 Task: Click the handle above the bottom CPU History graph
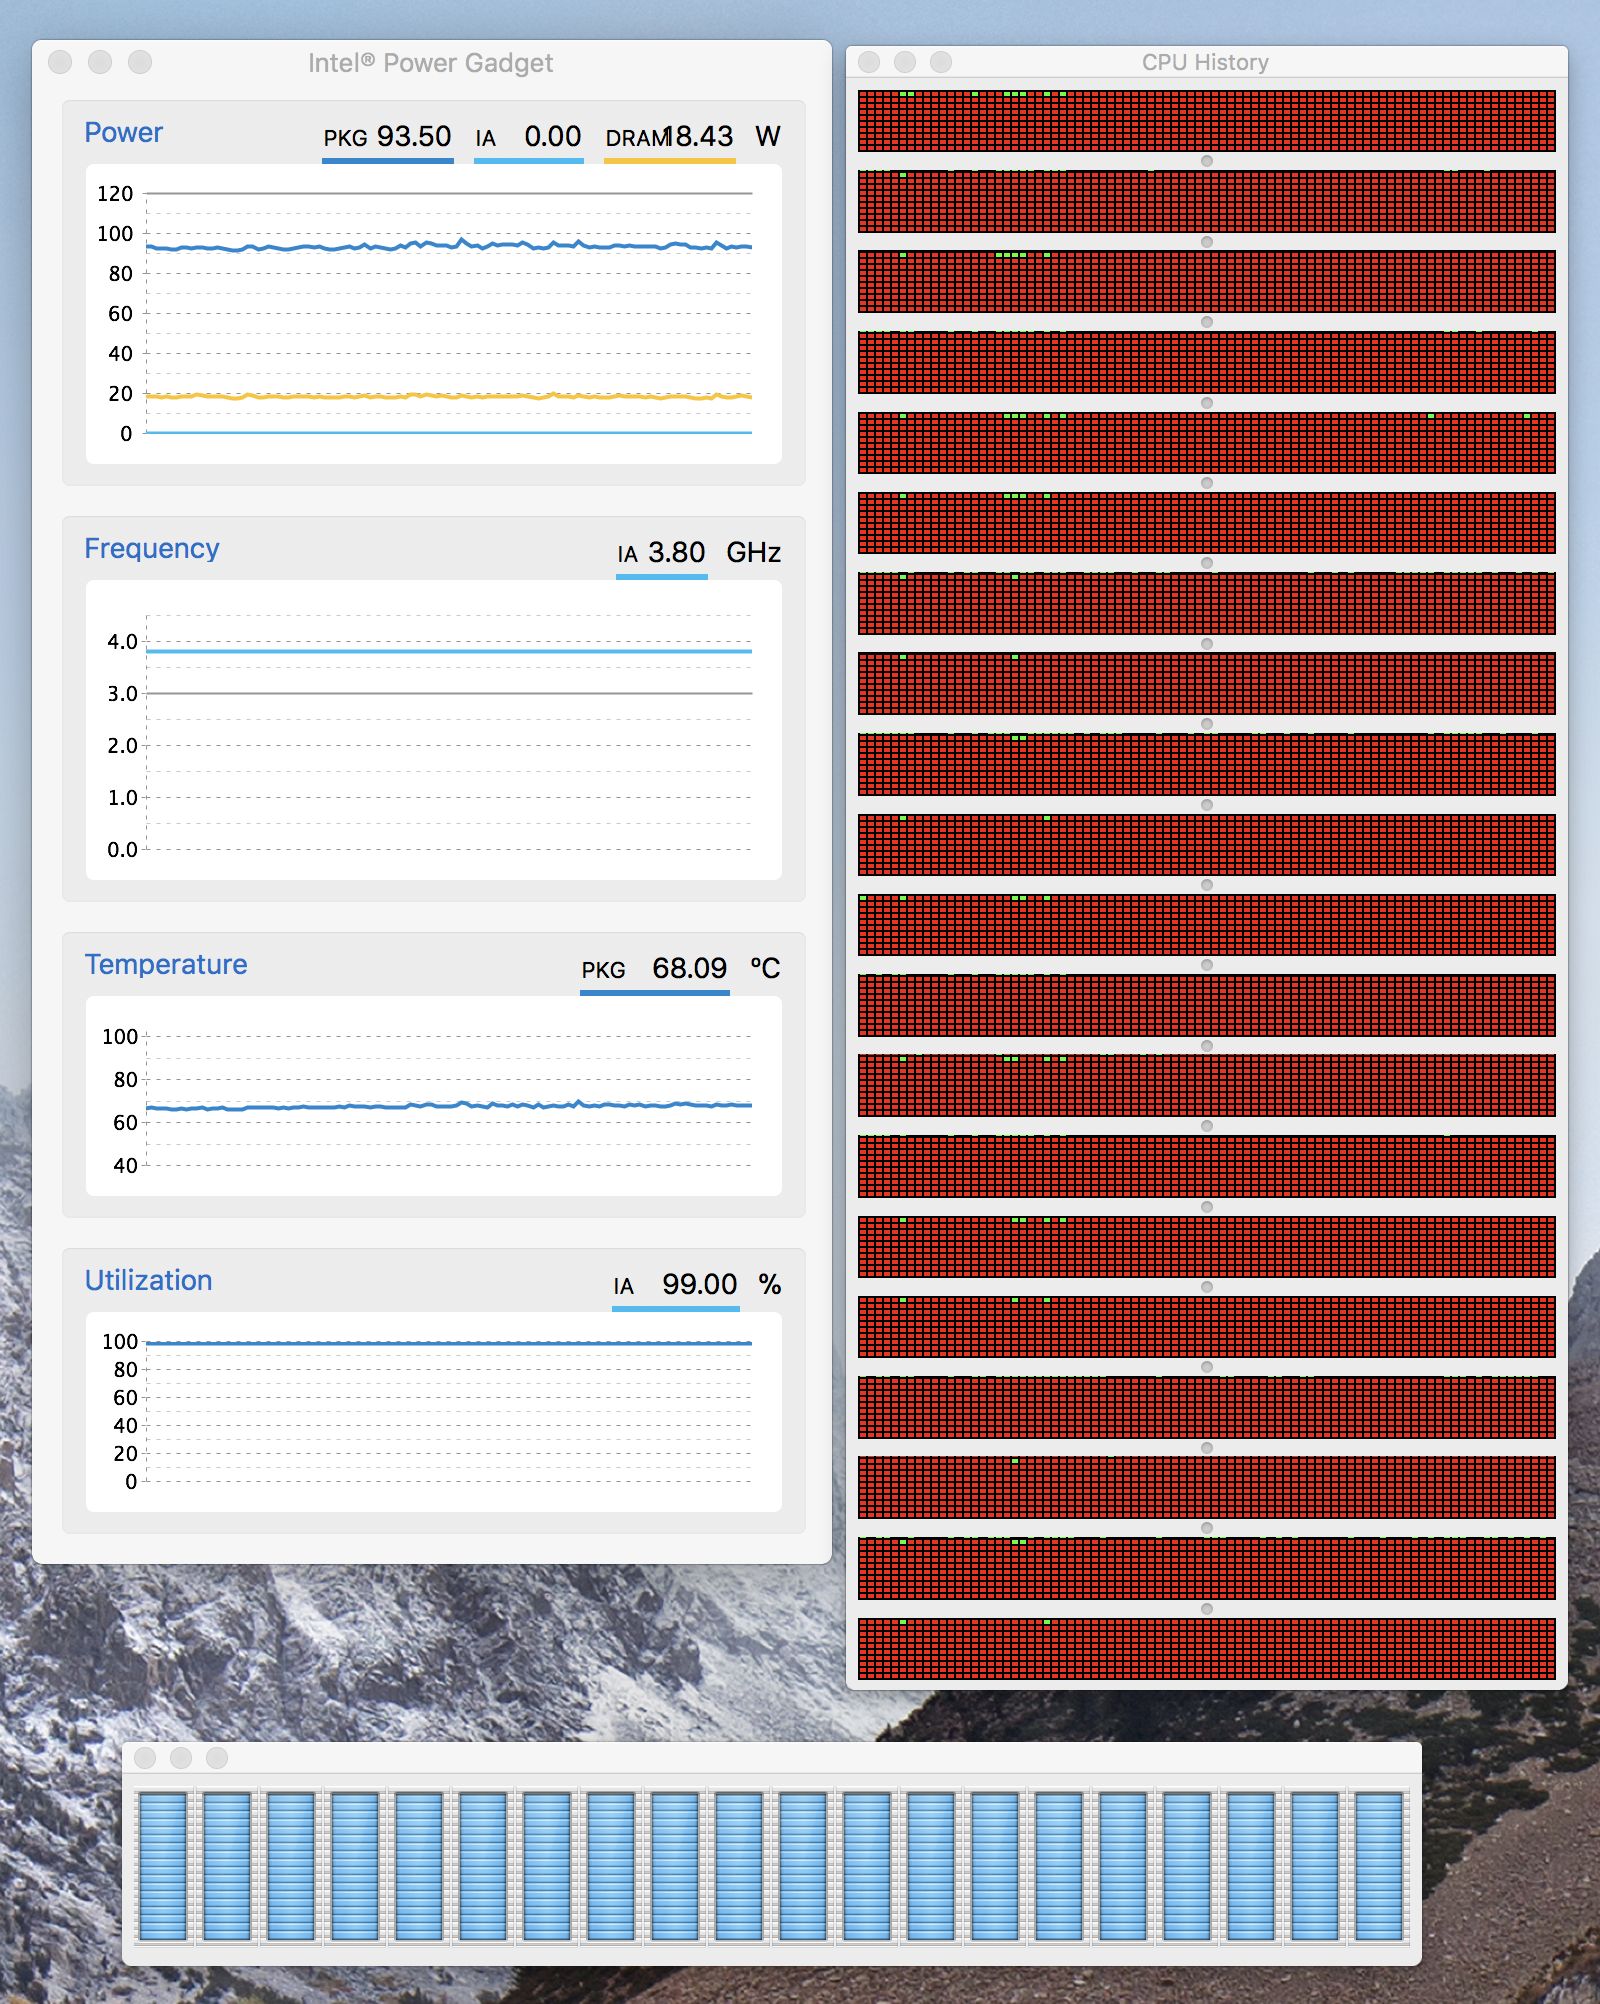click(x=1207, y=1609)
